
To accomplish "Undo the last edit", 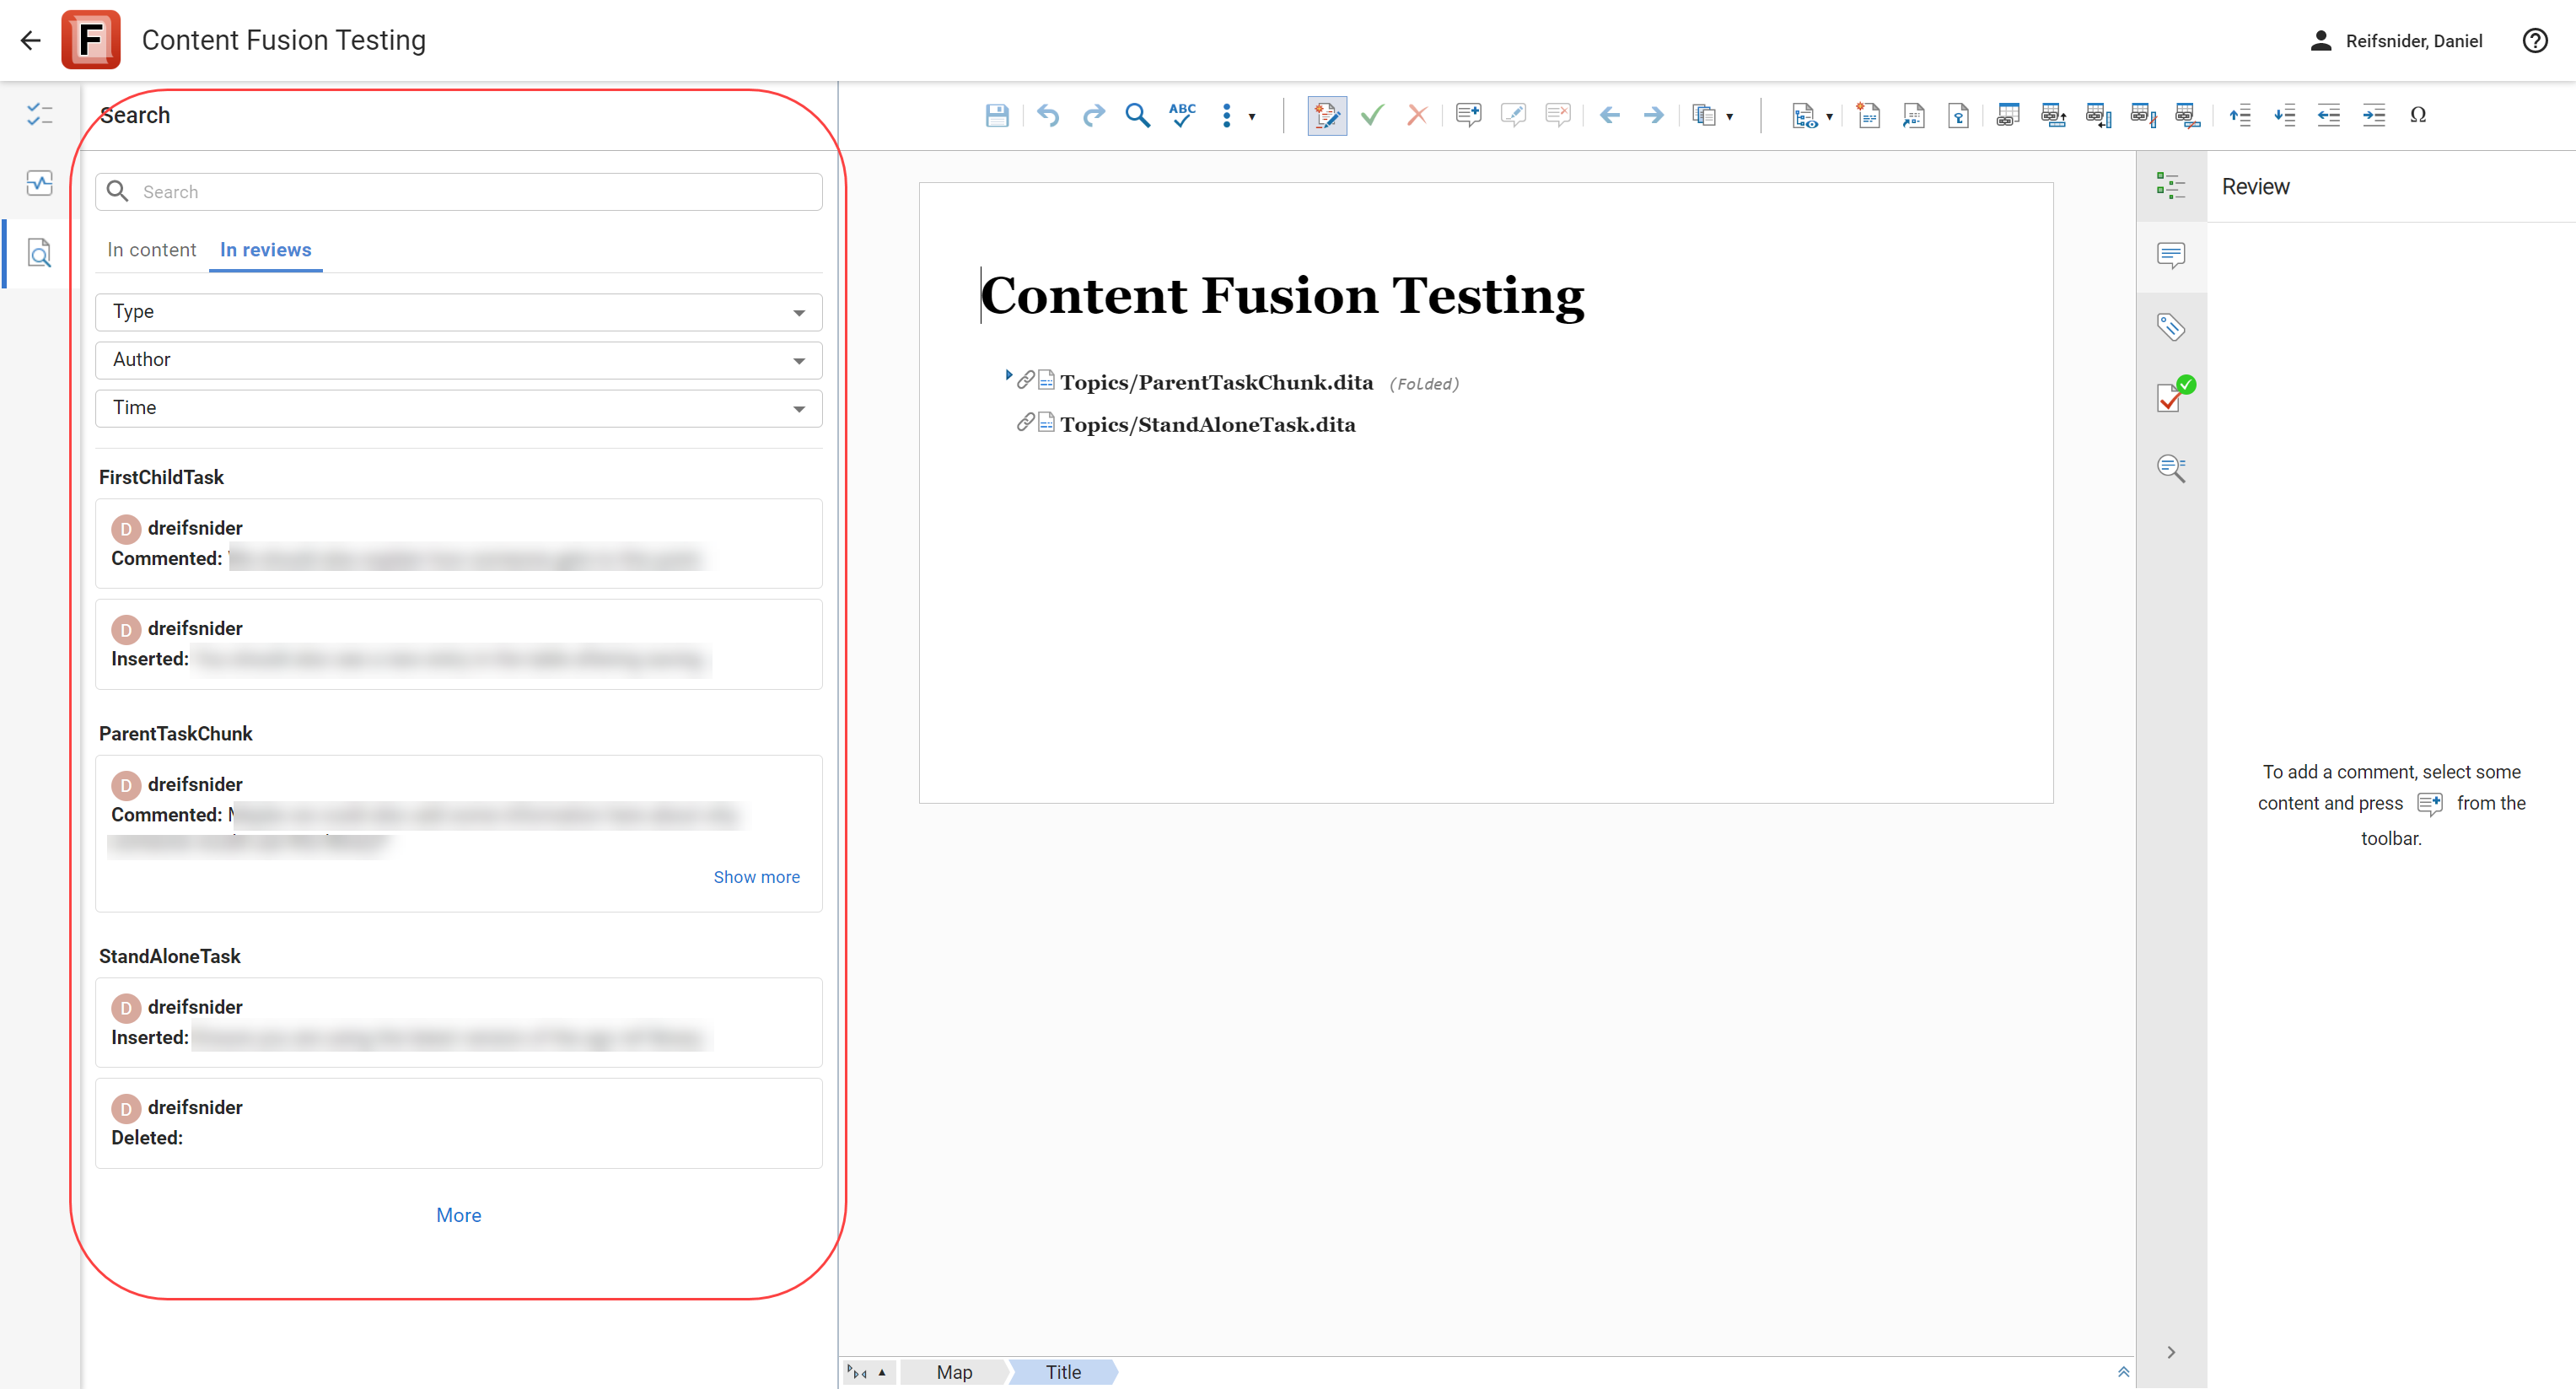I will coord(1048,115).
